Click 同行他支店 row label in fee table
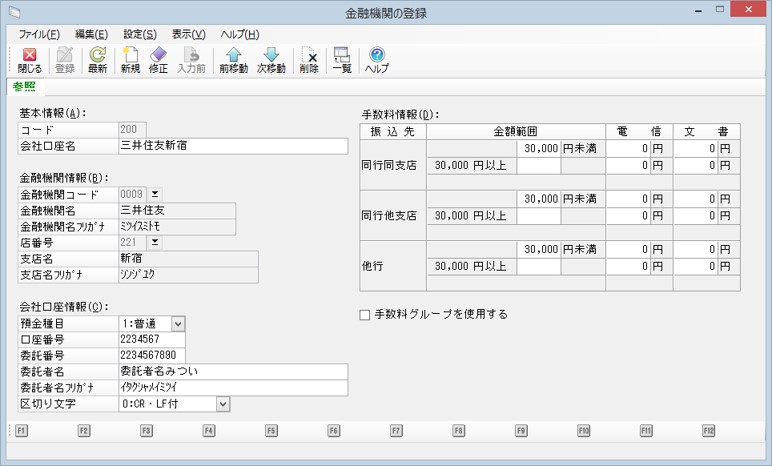Viewport: 772px width, 466px height. pos(393,216)
